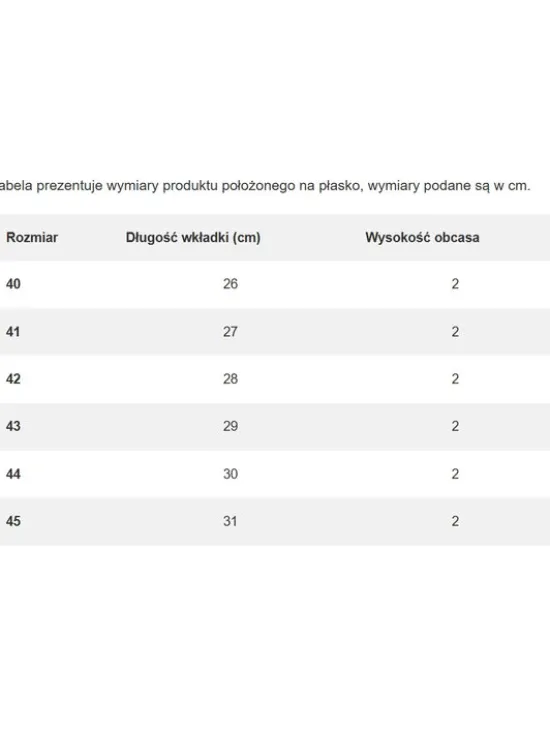Select size 43 row label

pos(13,426)
